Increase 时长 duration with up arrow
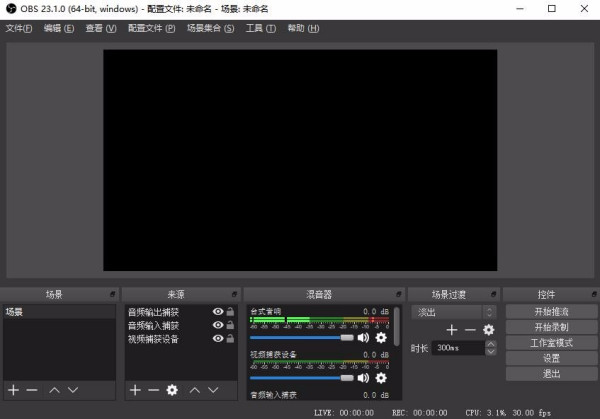The width and height of the screenshot is (600, 419). point(491,344)
